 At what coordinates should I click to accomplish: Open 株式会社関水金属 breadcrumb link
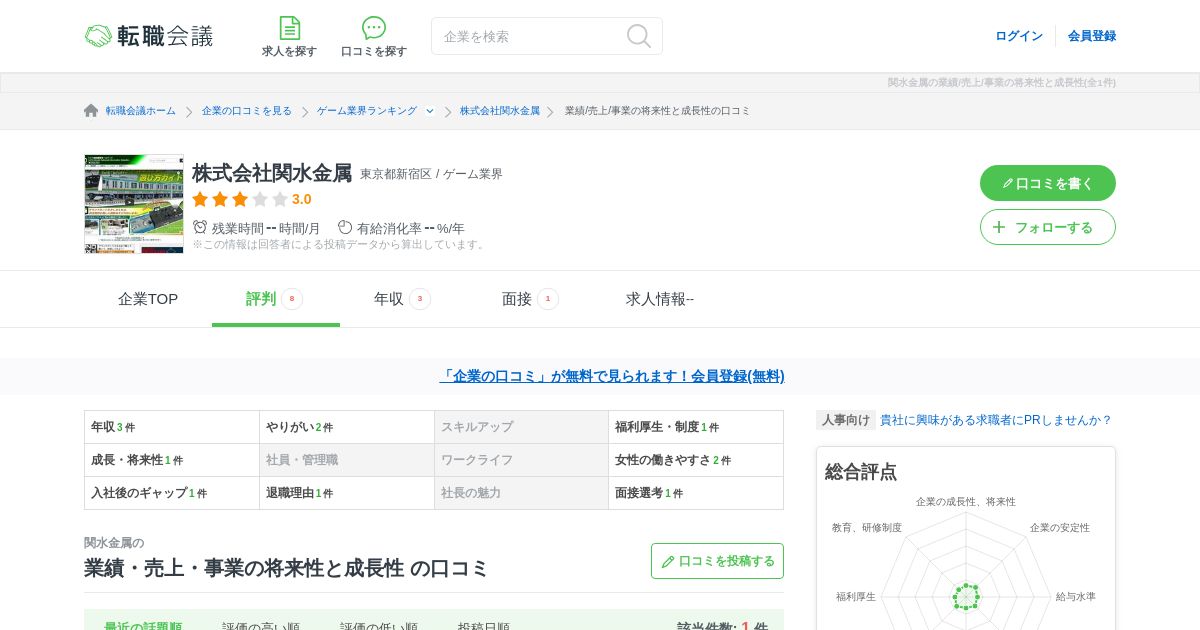point(500,111)
